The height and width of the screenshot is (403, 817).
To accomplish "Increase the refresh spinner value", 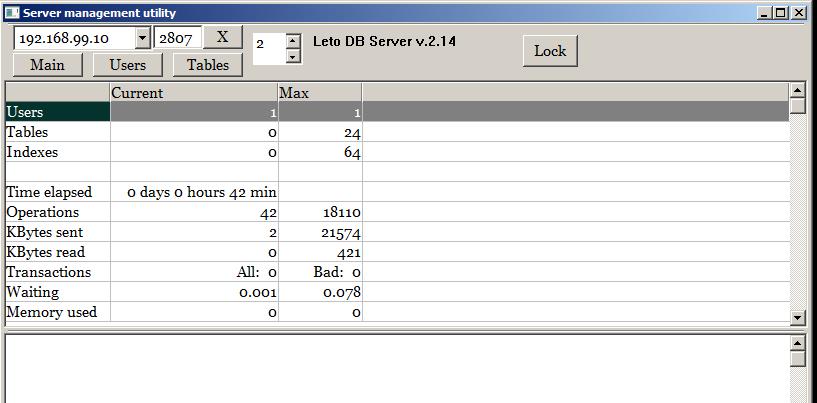I will (292, 41).
